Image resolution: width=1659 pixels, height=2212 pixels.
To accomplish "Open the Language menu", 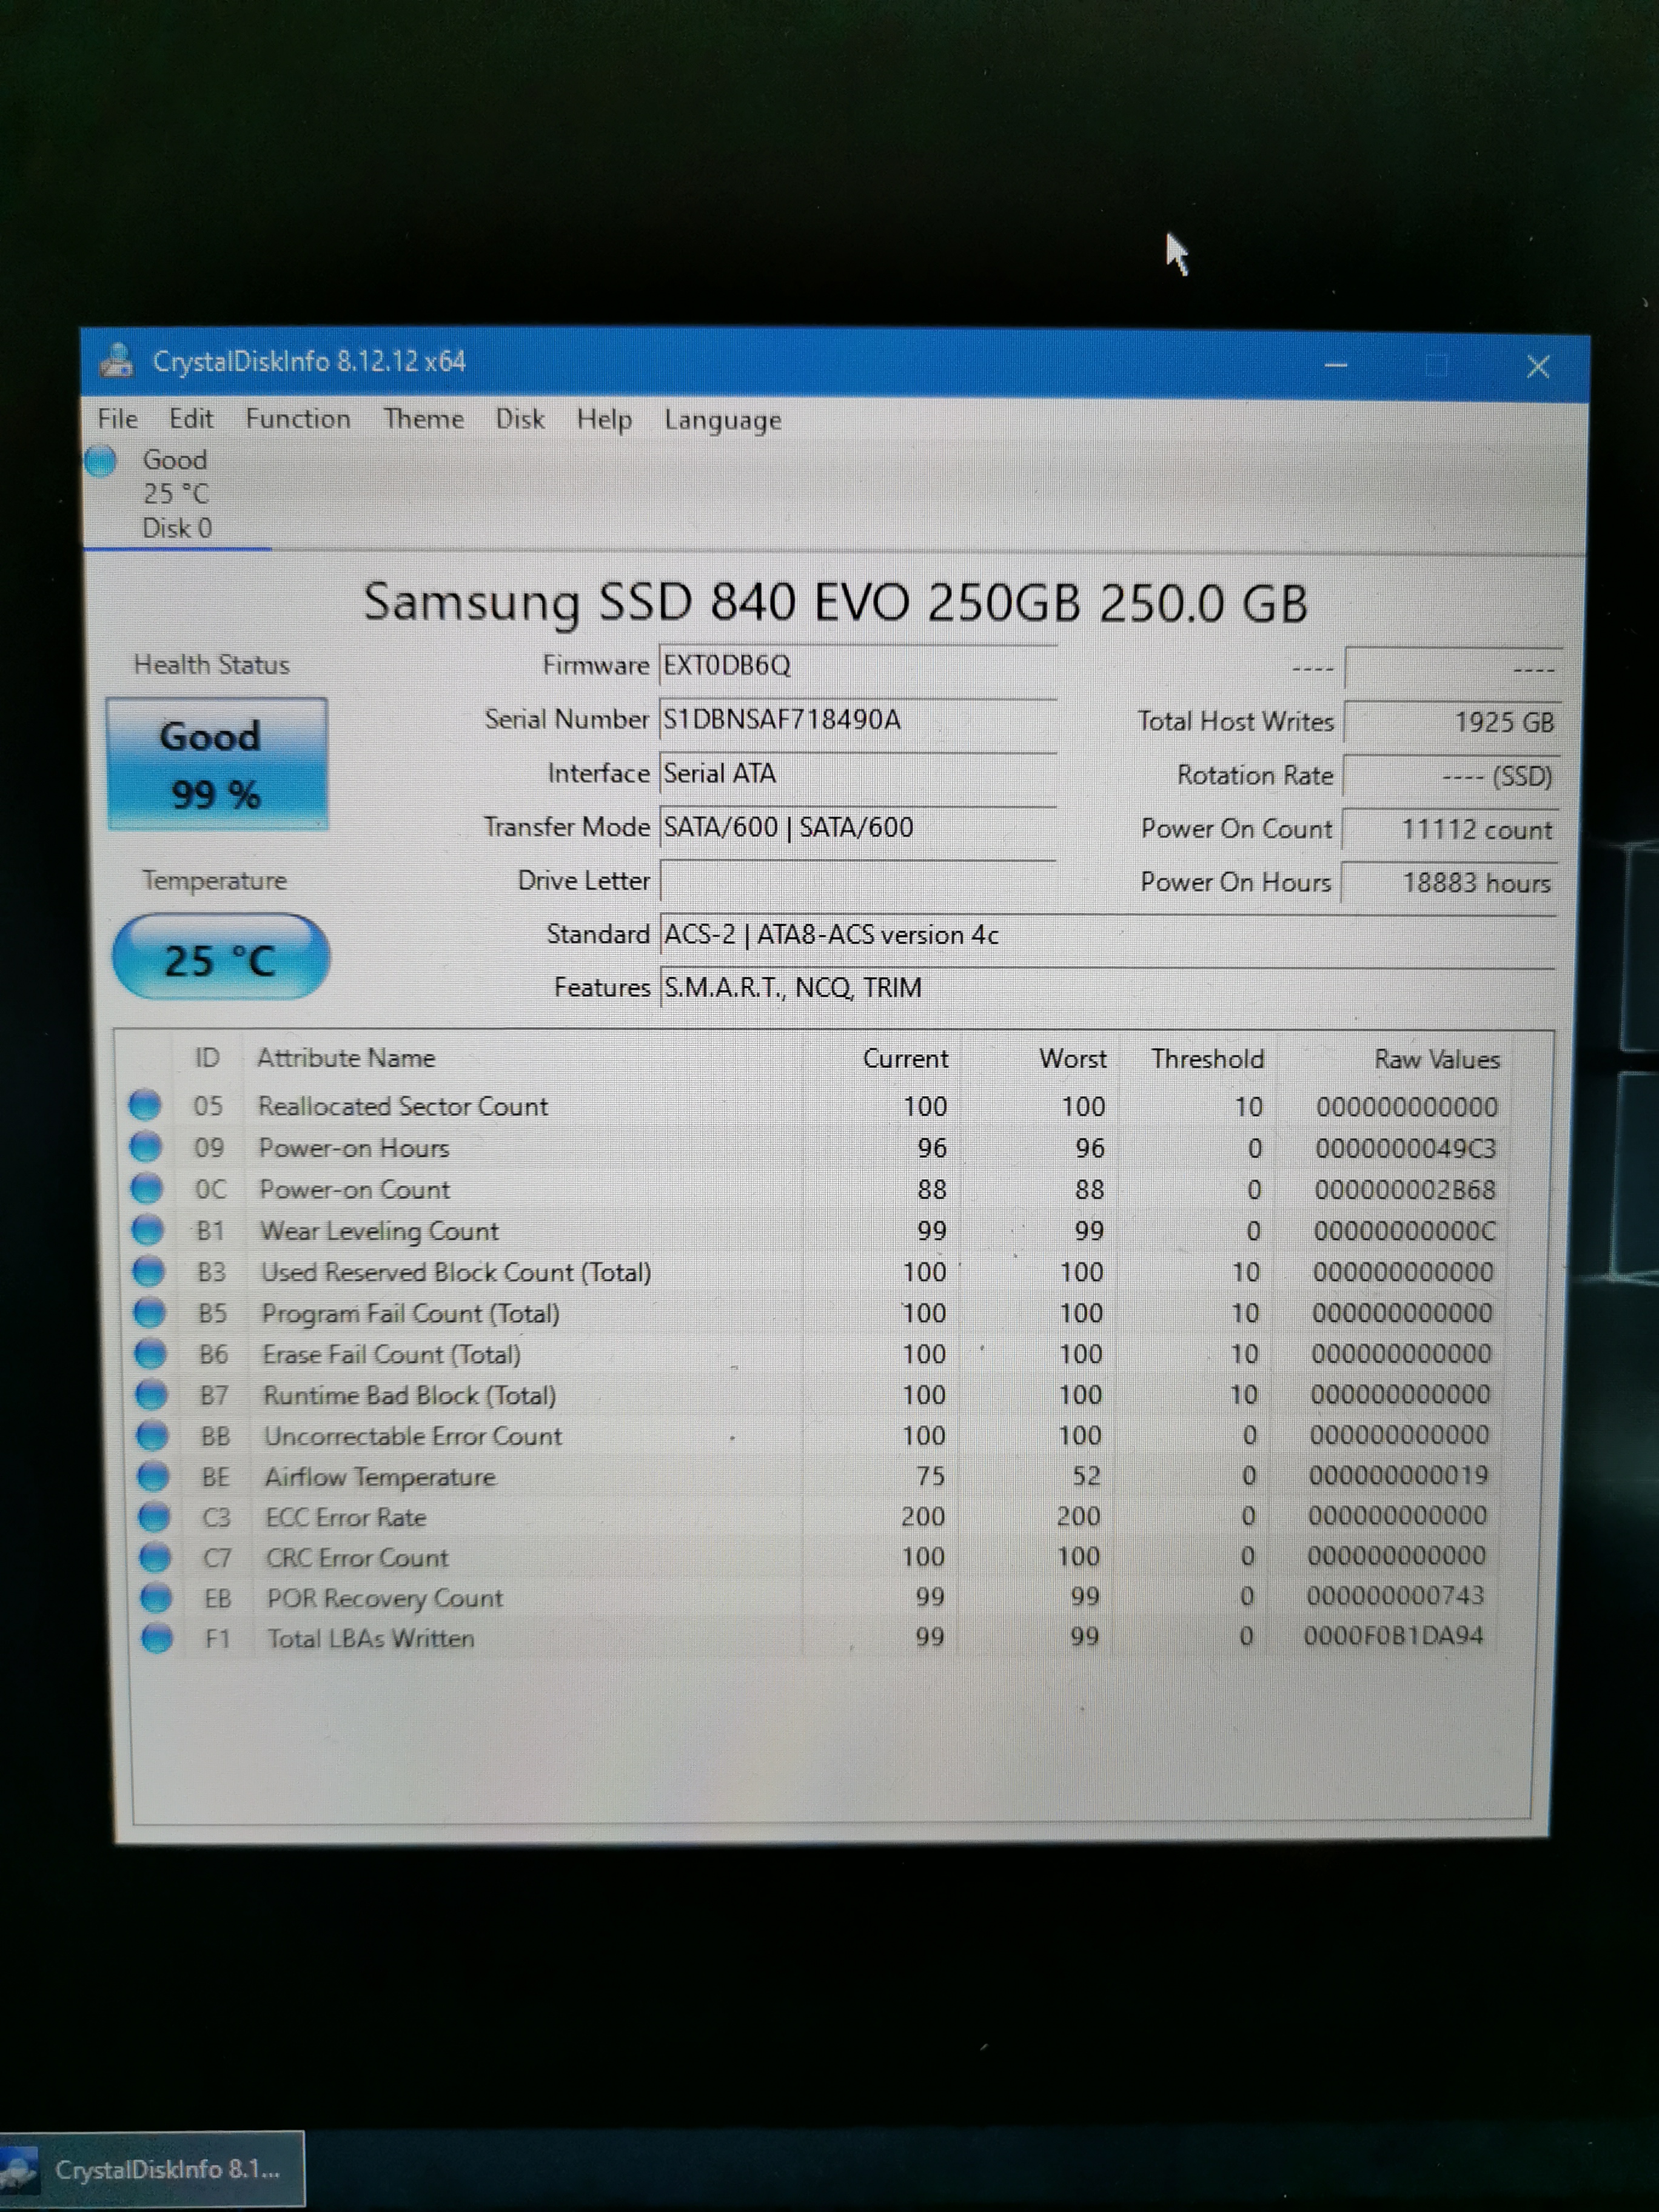I will (x=722, y=420).
